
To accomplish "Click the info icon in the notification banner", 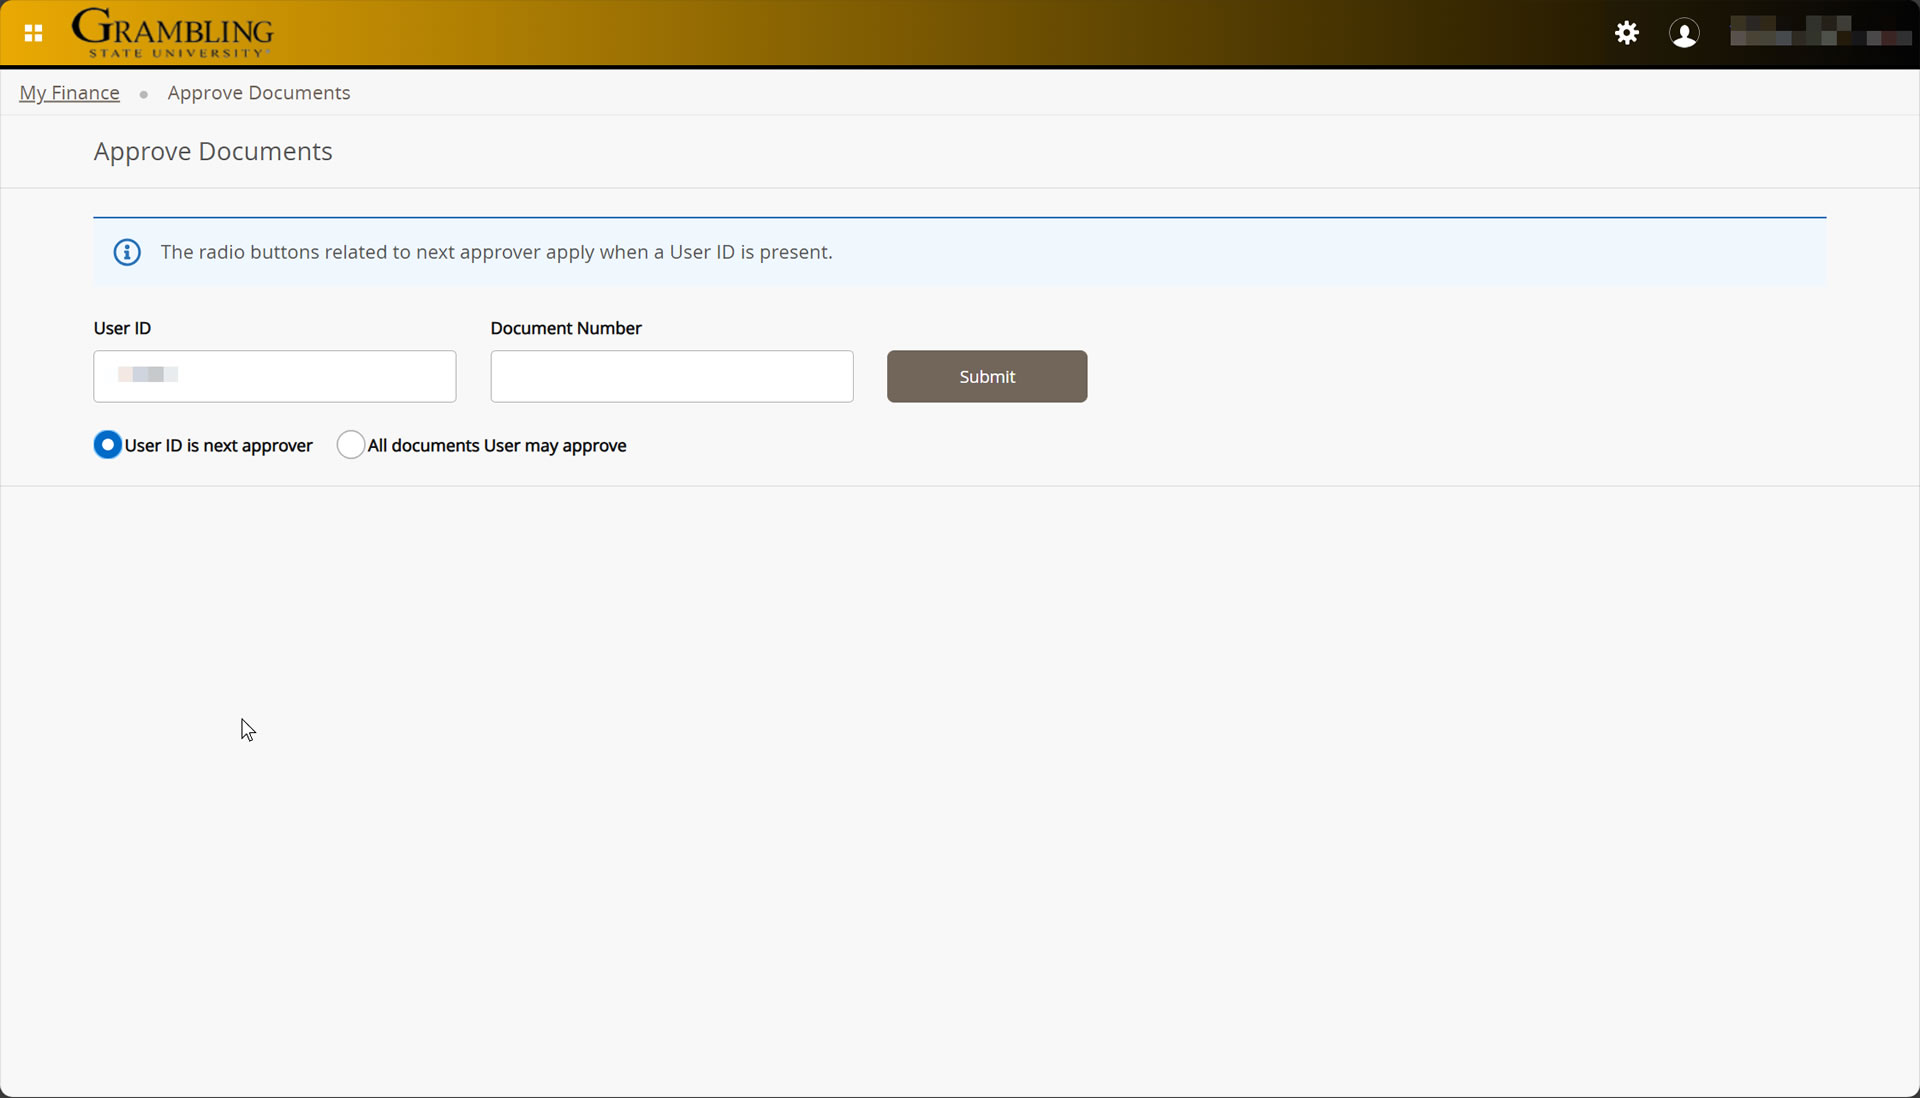I will (126, 252).
